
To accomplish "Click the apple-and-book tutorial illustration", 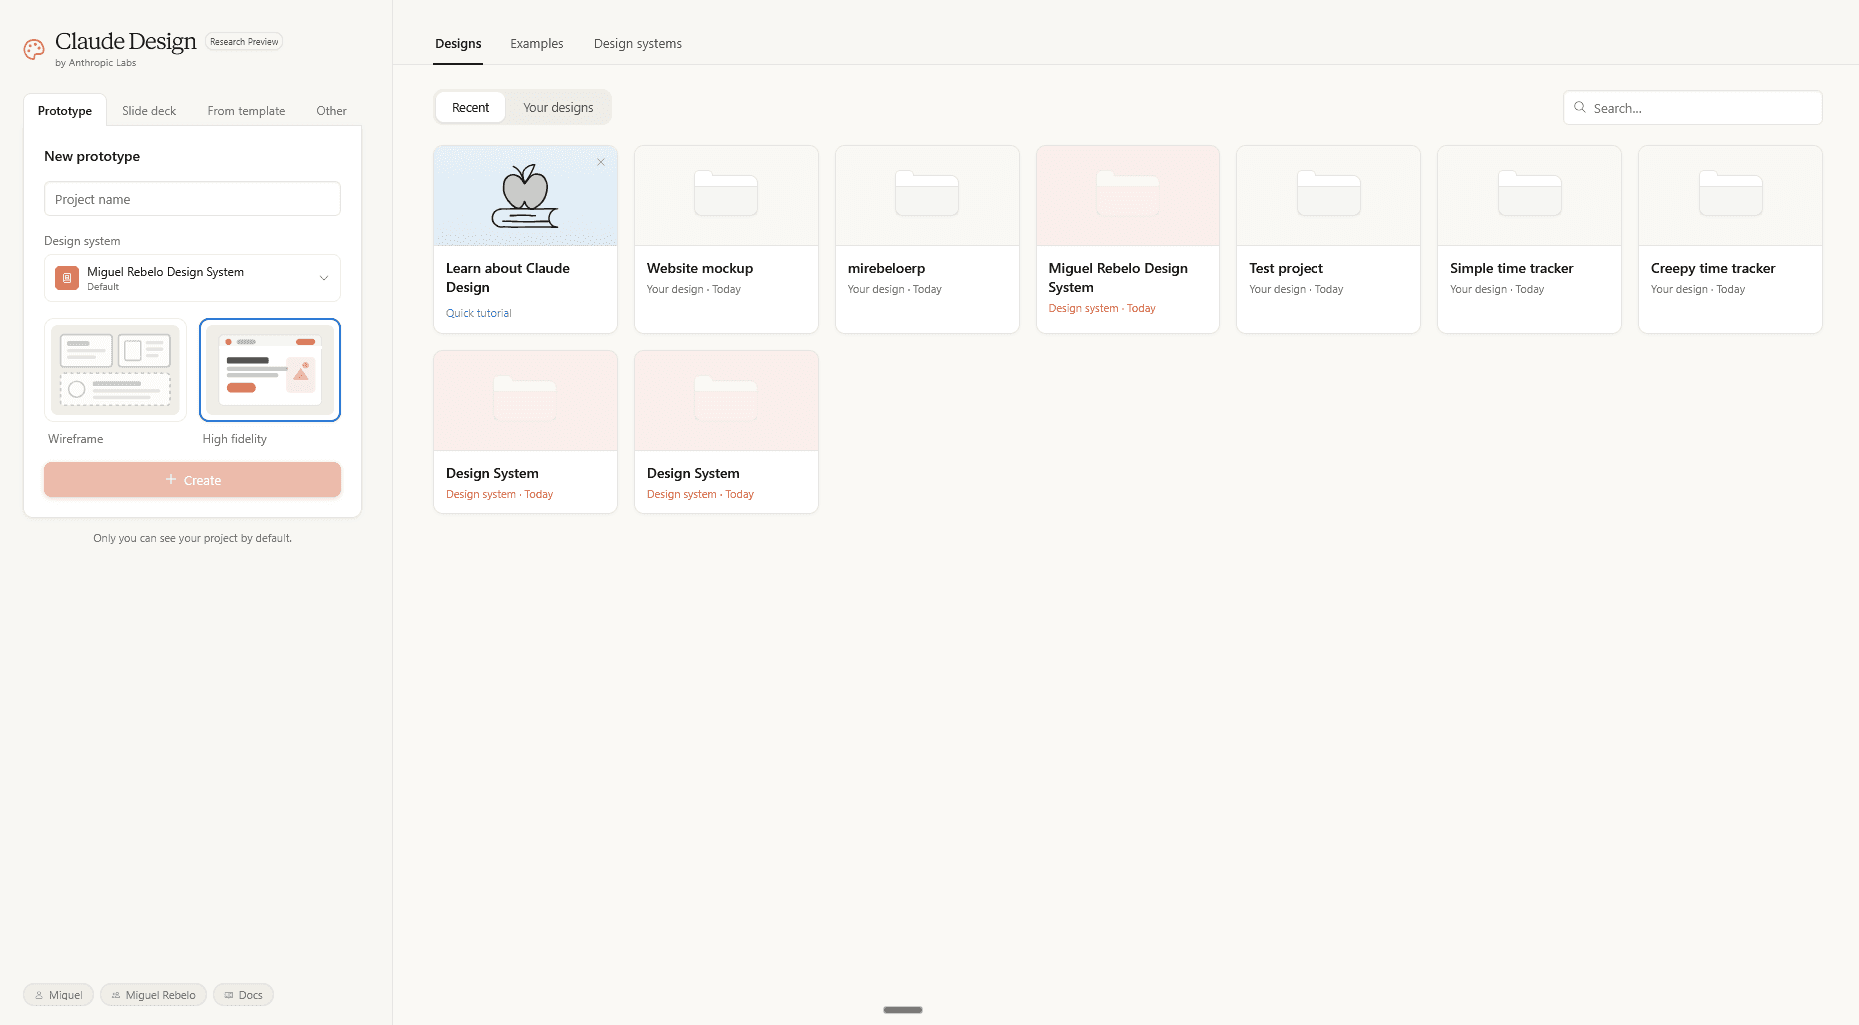I will 525,196.
